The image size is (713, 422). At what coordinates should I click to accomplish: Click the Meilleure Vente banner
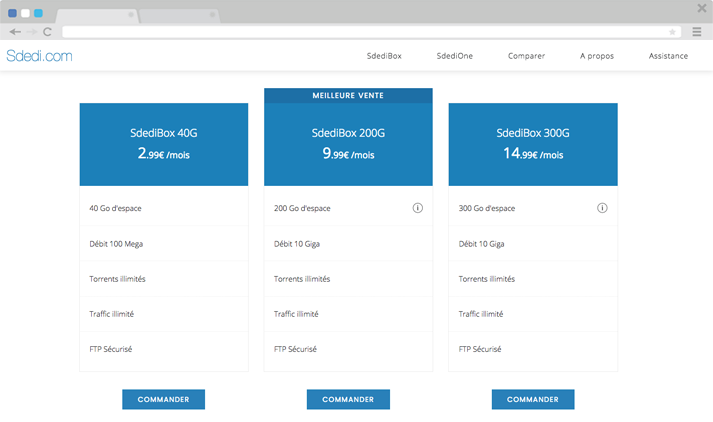pyautogui.click(x=348, y=95)
